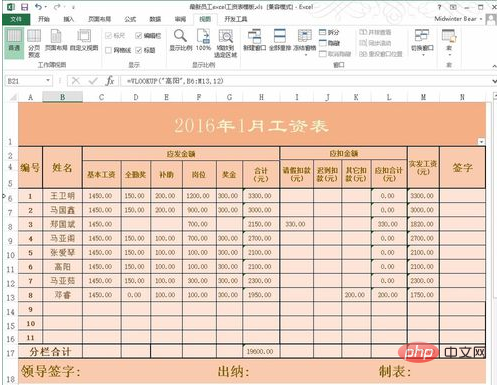Select the cell with name 高阳

[x=62, y=267]
